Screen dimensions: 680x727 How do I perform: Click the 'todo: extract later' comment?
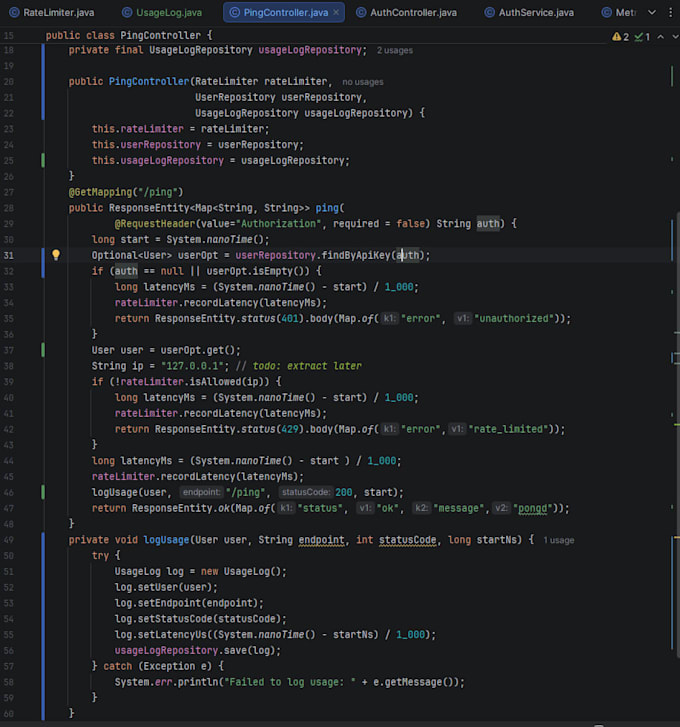(x=307, y=366)
